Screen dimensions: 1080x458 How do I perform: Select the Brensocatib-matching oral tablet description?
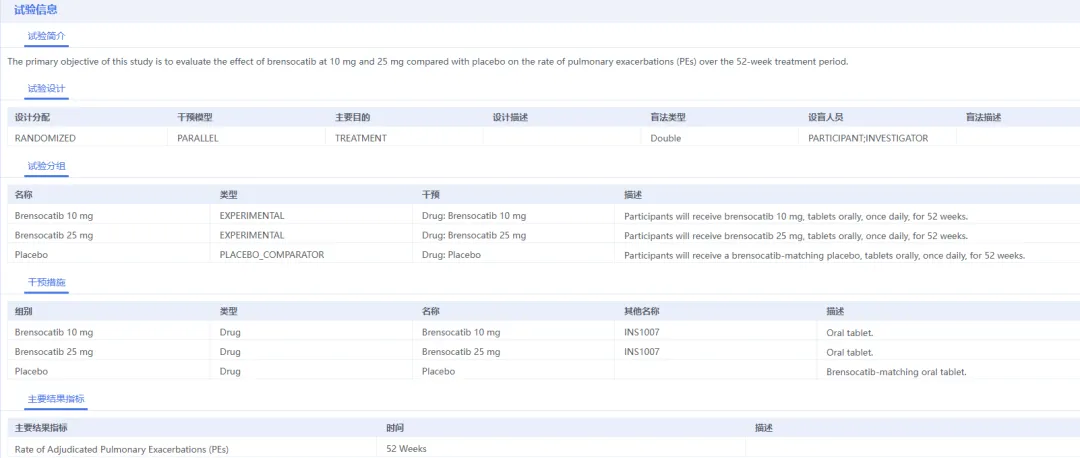pyautogui.click(x=896, y=372)
